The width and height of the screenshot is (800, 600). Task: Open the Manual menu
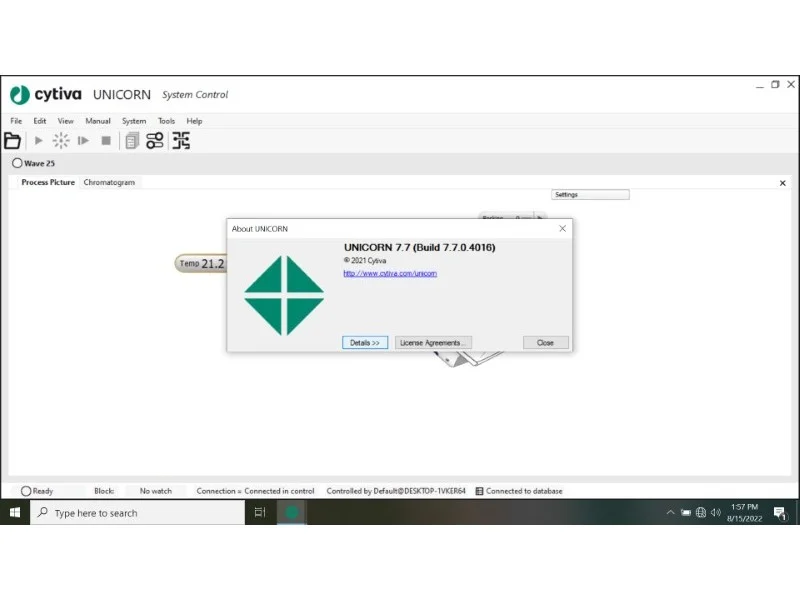98,121
